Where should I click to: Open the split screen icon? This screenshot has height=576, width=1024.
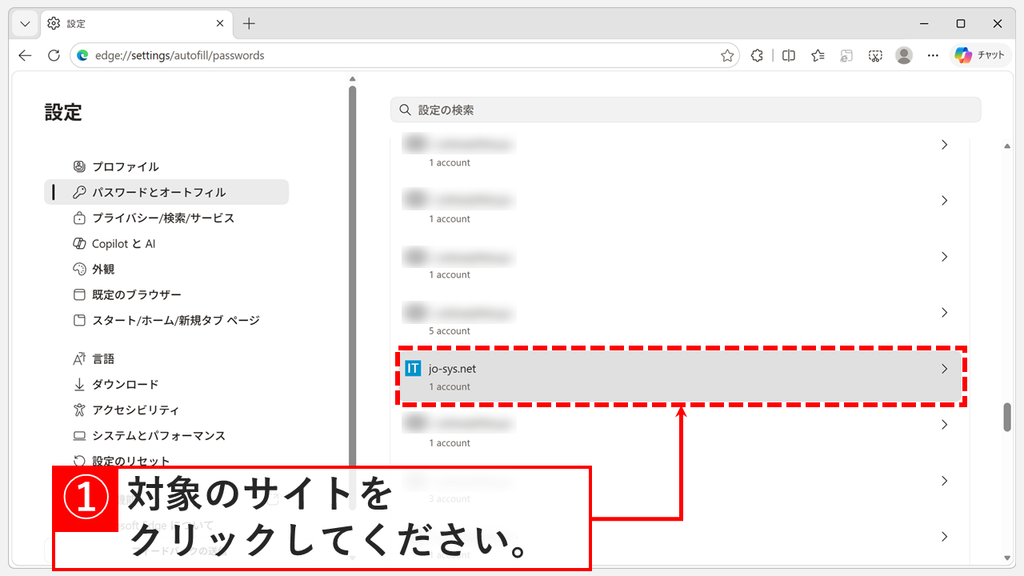coord(788,56)
